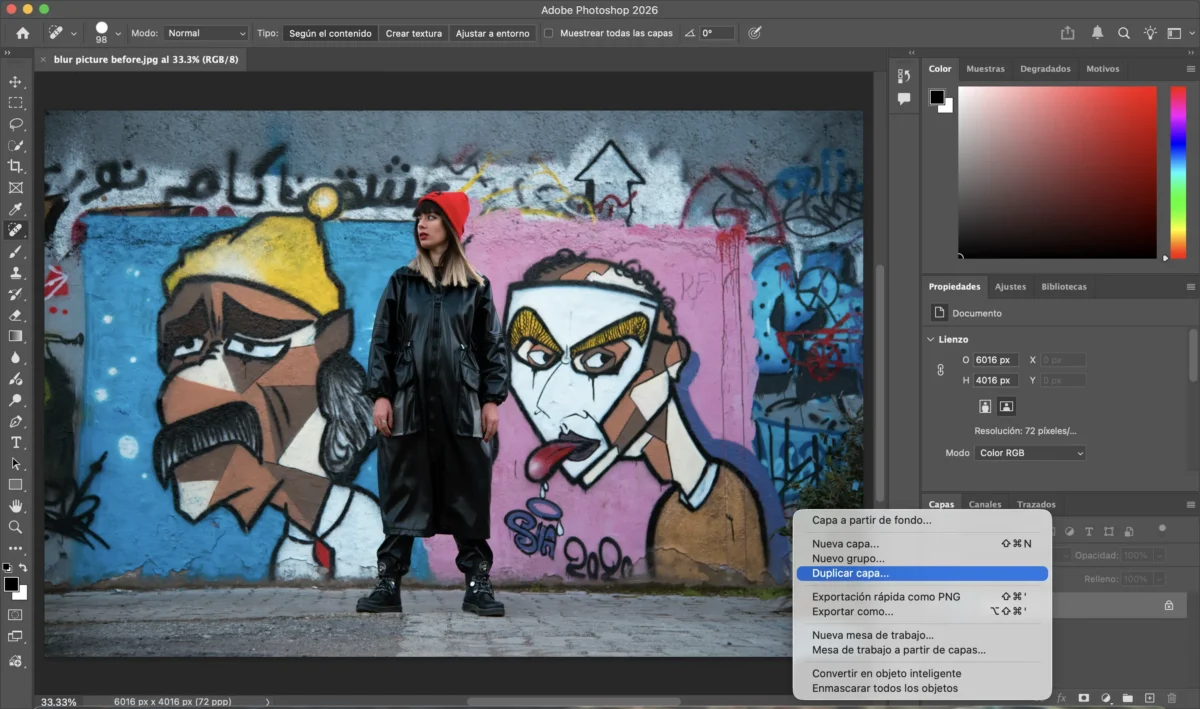Select the Frame tool
Screen dimensions: 1200x709
[x=15, y=187]
